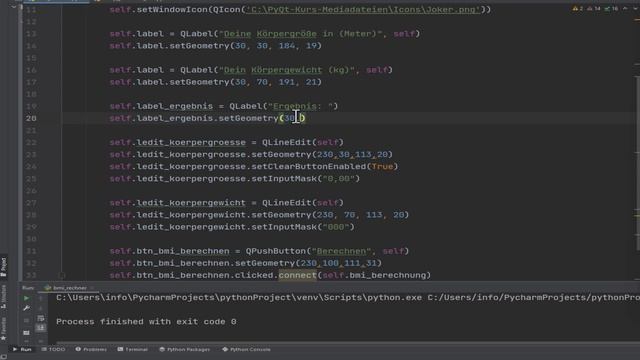Click the python.exe path in Run output
Screen dimensions: 640x360
click(239, 298)
